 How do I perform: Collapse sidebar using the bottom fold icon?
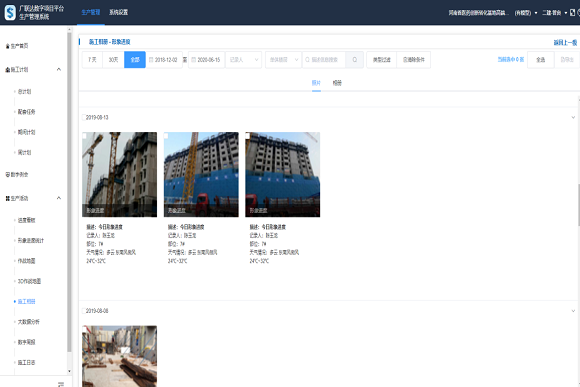pos(61,384)
